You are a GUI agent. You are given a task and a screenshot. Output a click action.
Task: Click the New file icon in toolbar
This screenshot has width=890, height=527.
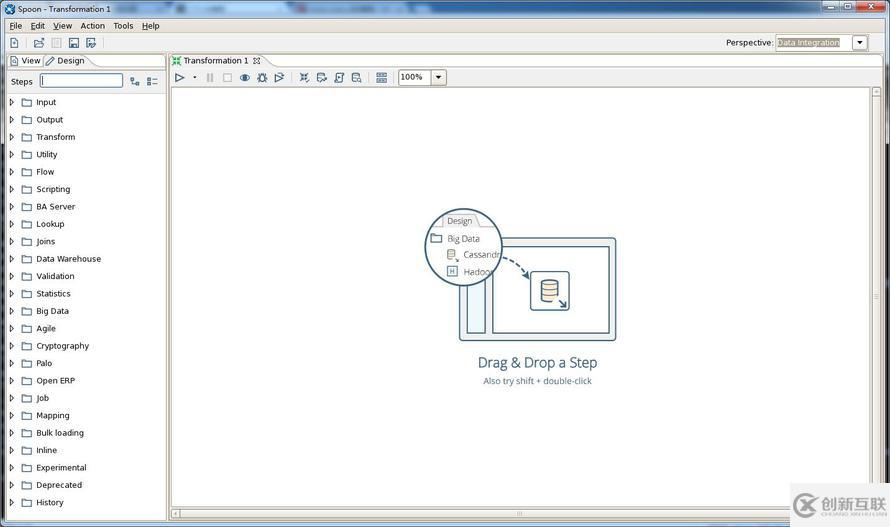(x=15, y=43)
